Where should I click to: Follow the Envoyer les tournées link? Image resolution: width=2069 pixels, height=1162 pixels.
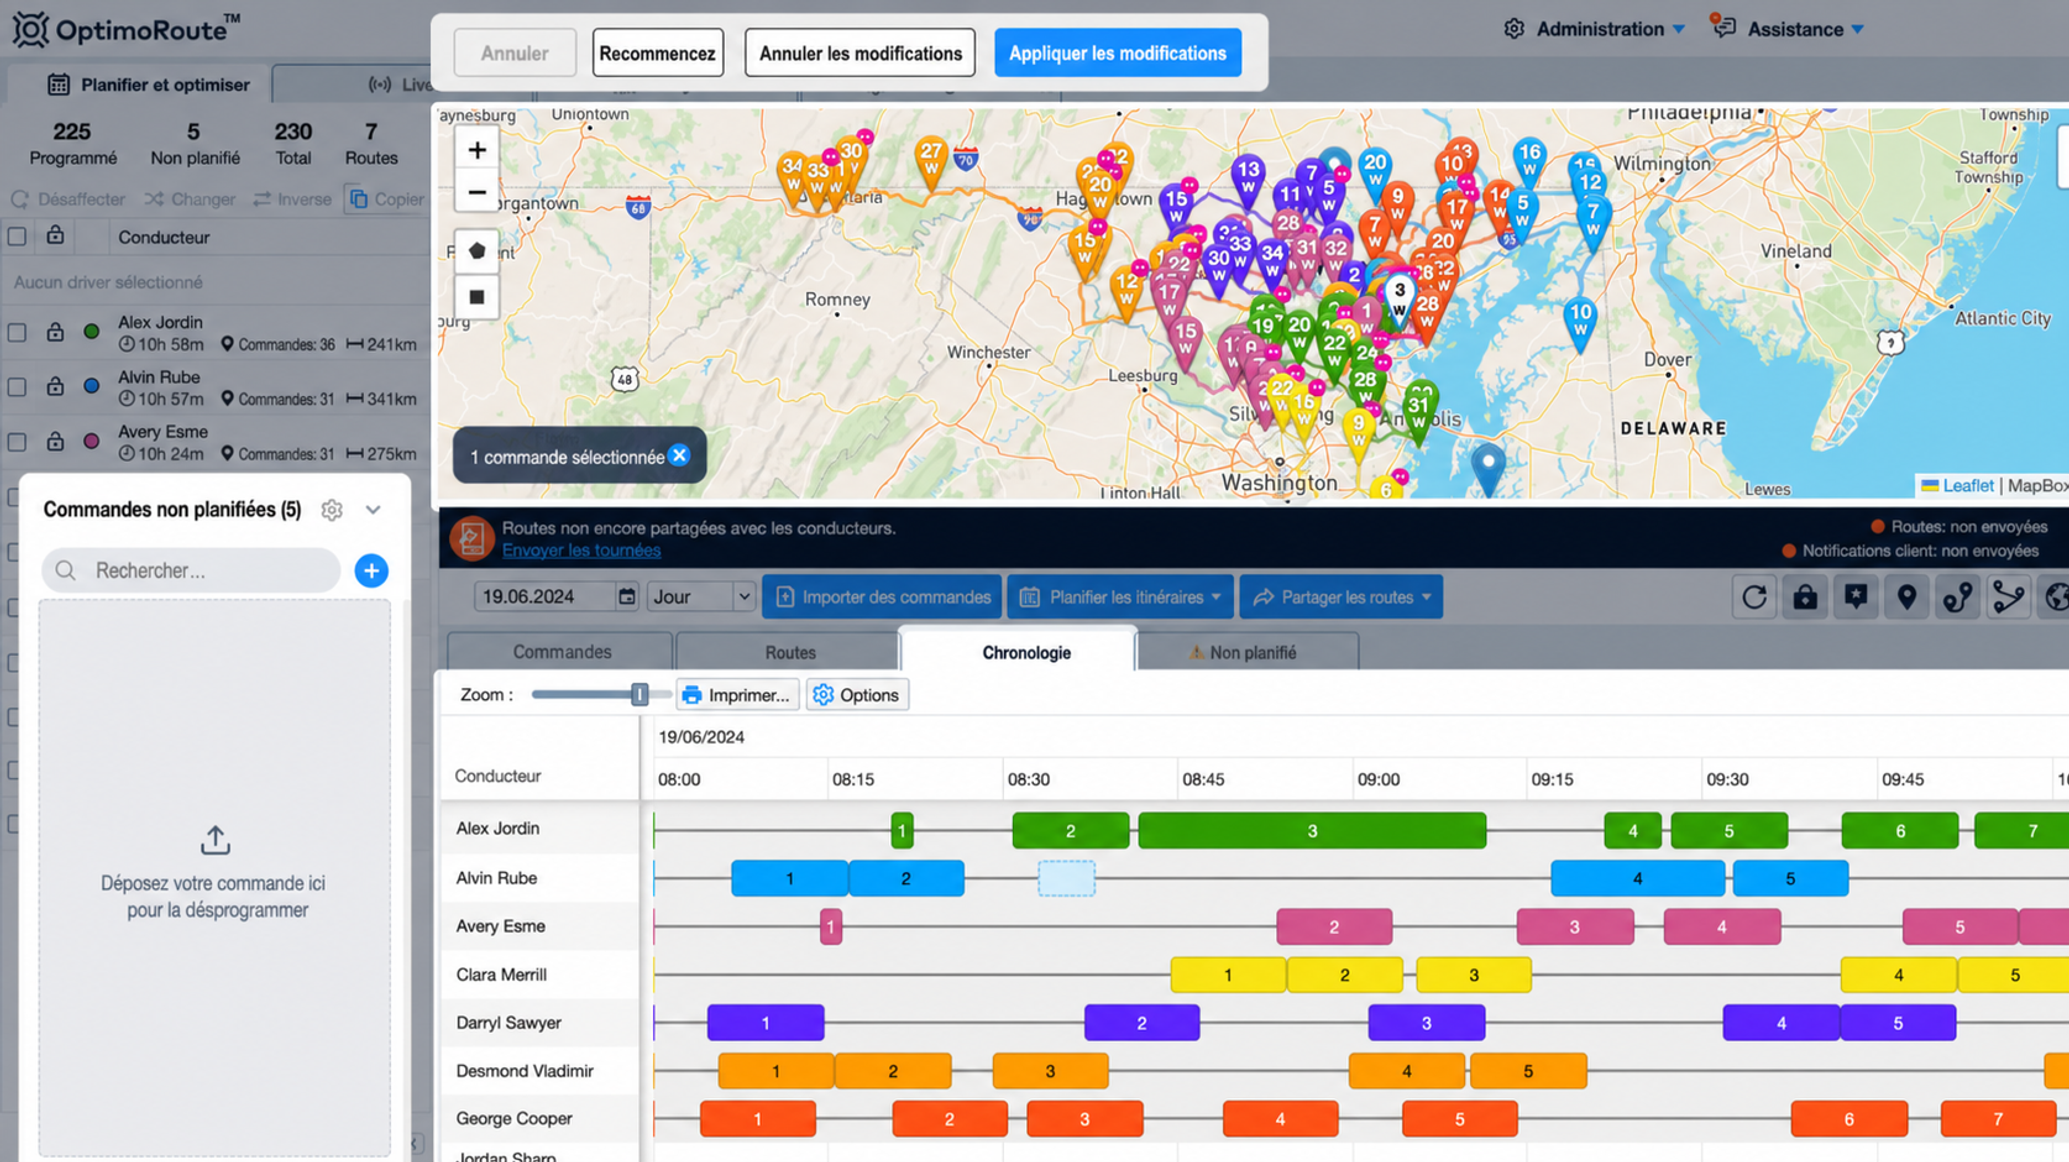coord(581,550)
